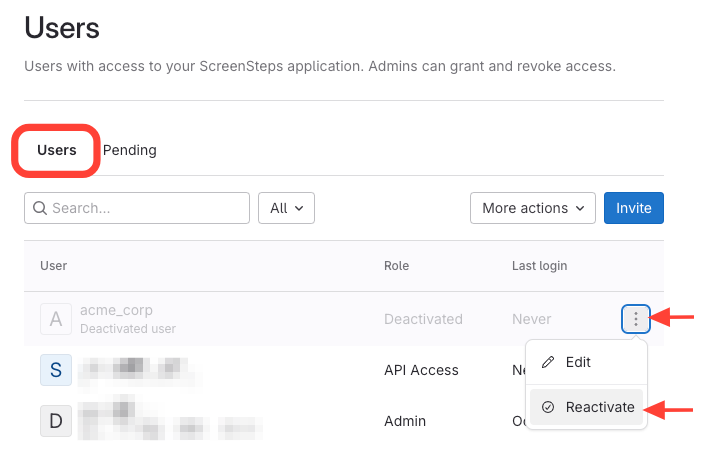Screen dimensions: 721x455
Task: Click the magnifier icon in the search box
Action: (x=41, y=208)
